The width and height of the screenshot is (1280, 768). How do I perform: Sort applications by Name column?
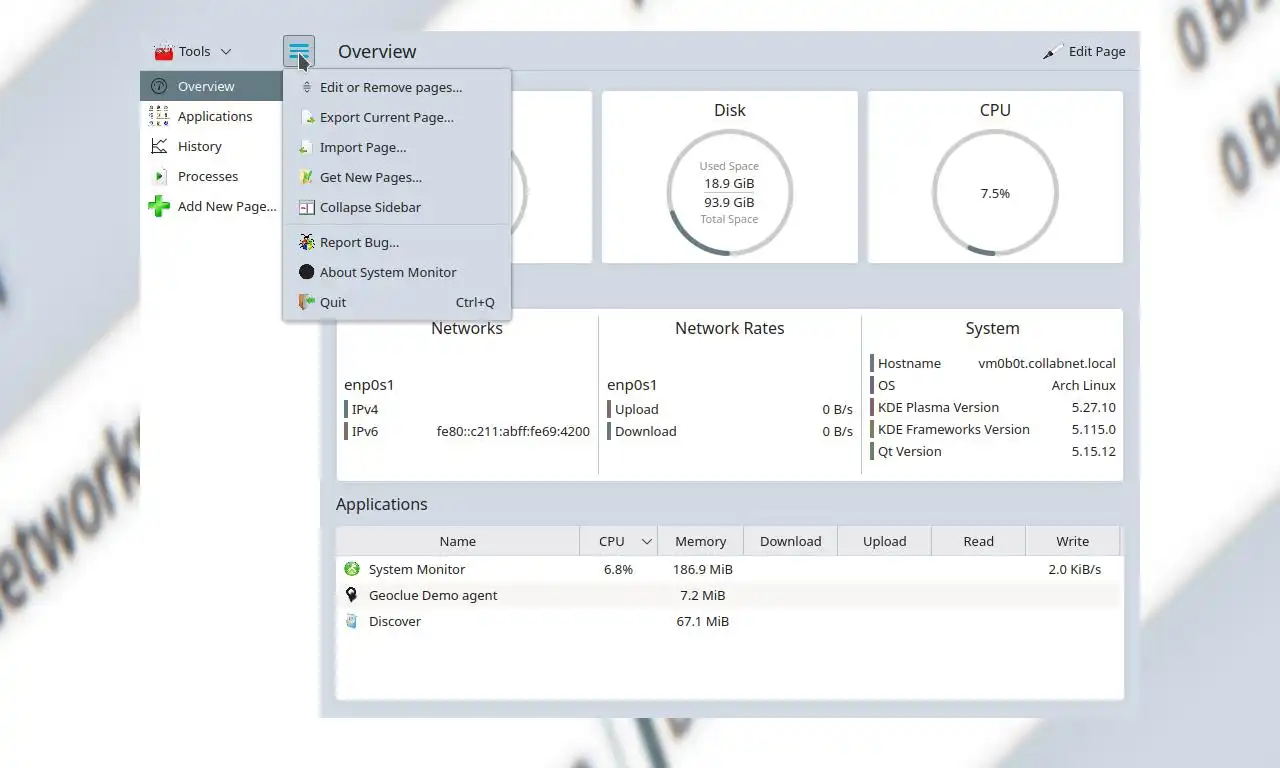coord(458,541)
